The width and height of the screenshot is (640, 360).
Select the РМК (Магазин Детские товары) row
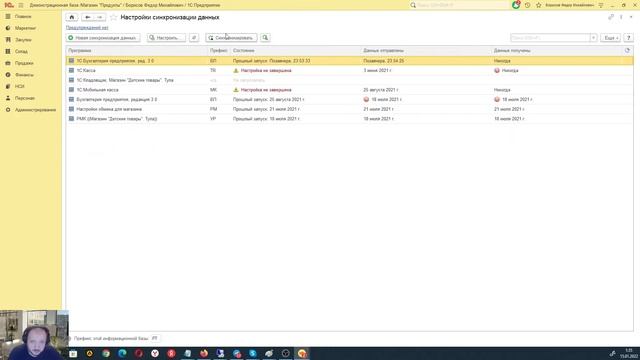tap(350, 119)
